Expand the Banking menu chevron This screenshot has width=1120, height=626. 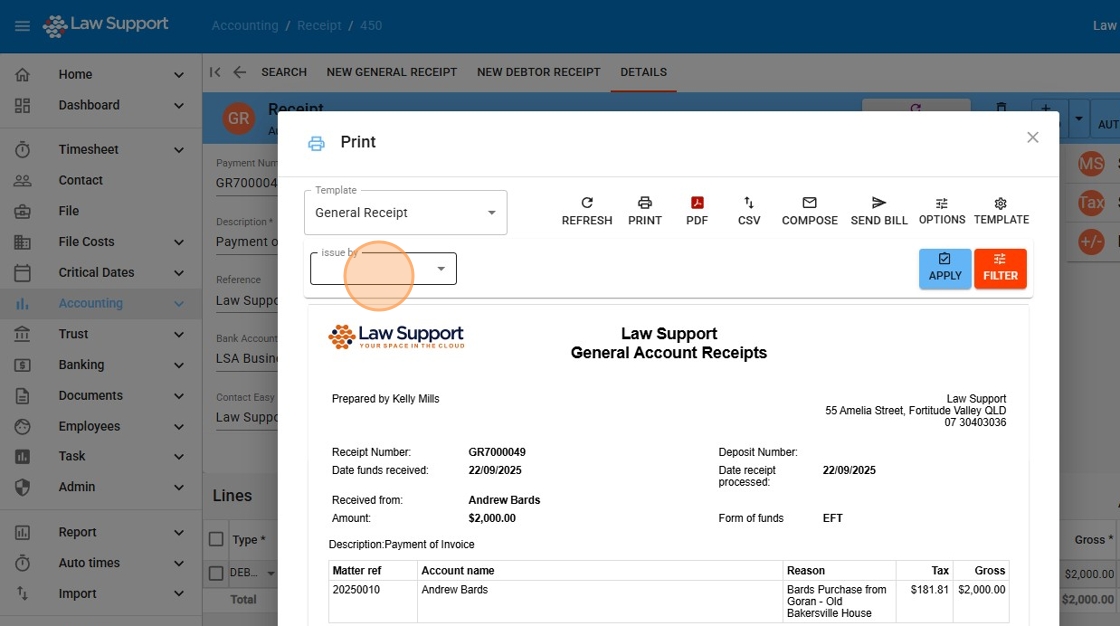click(x=179, y=365)
